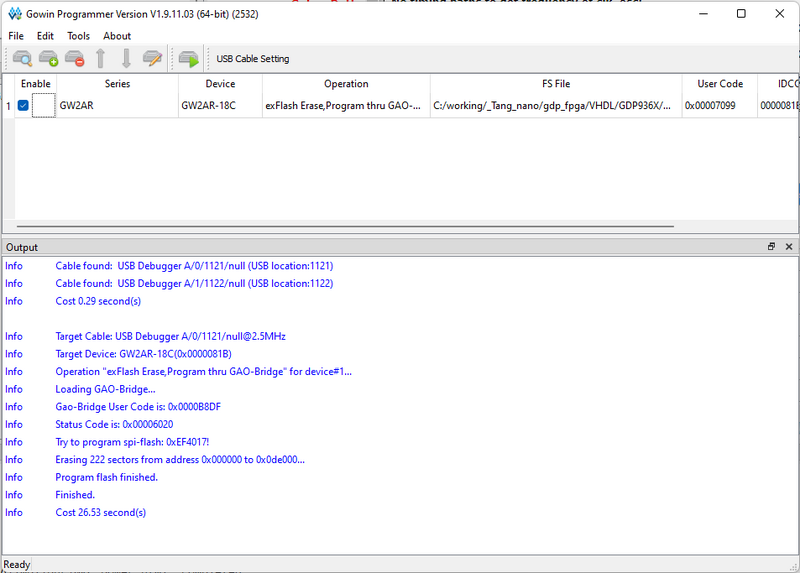Image resolution: width=800 pixels, height=573 pixels.
Task: Open the File menu
Action: [x=16, y=36]
